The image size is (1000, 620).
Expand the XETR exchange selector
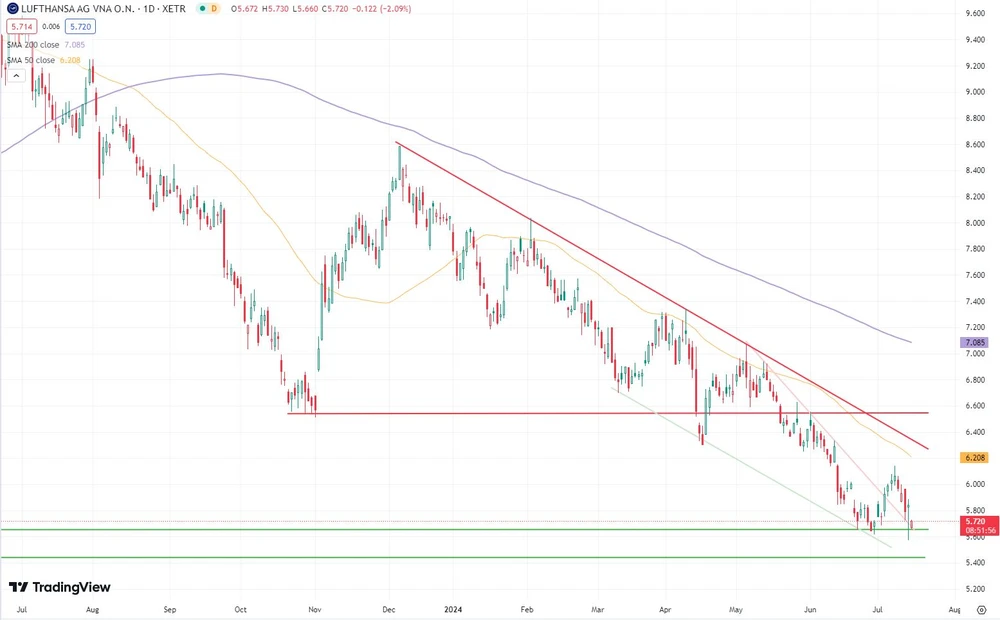pyautogui.click(x=172, y=9)
